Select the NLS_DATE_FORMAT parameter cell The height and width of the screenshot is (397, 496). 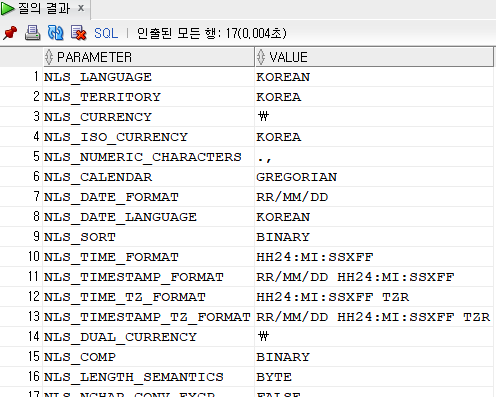[149, 197]
